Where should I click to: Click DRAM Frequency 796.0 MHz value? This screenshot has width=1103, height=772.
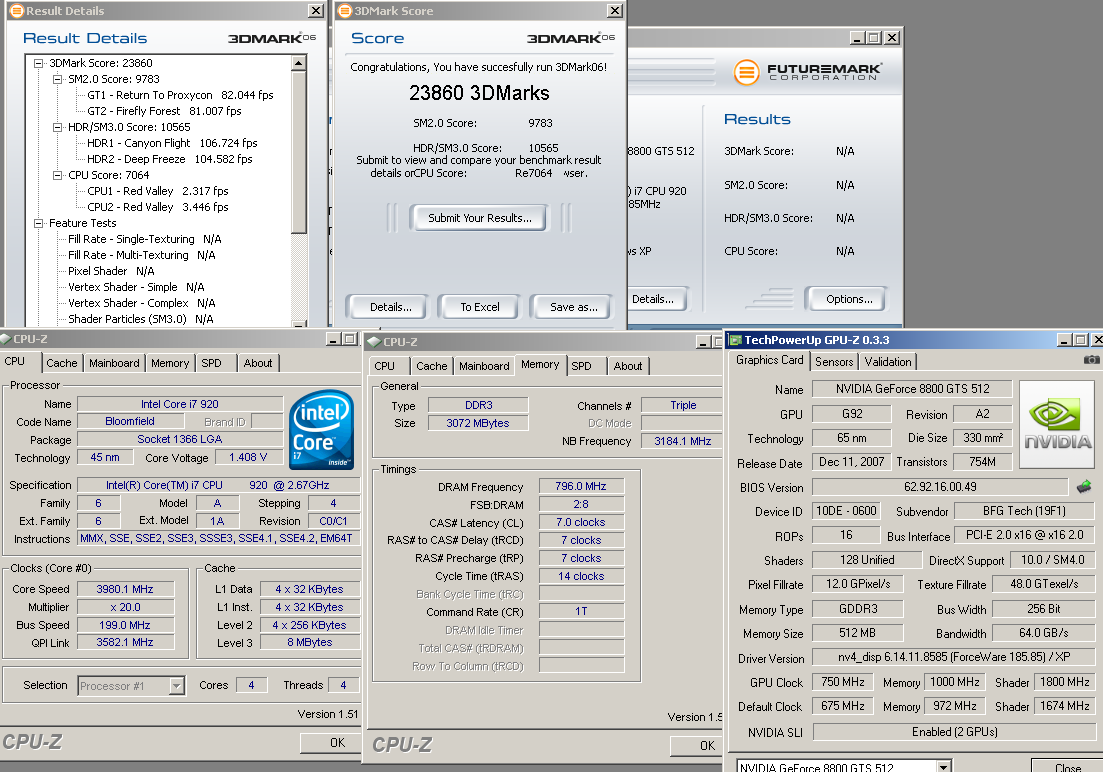[580, 486]
